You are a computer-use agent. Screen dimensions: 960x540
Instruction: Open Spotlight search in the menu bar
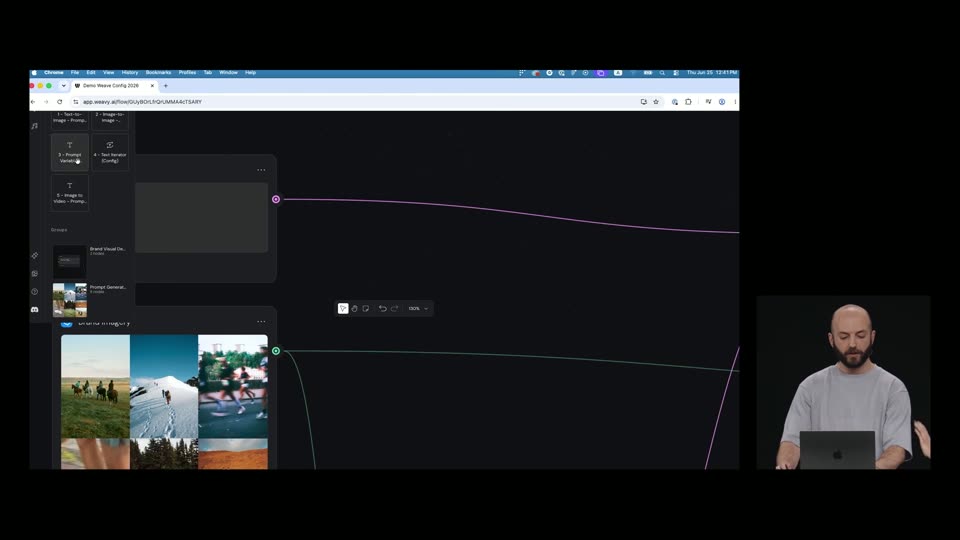662,73
